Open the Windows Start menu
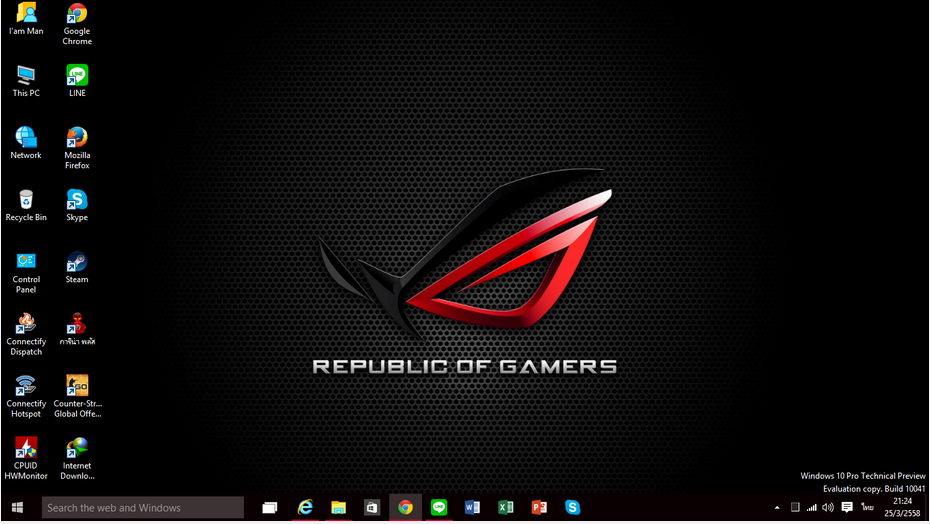930x524 pixels. (x=18, y=507)
